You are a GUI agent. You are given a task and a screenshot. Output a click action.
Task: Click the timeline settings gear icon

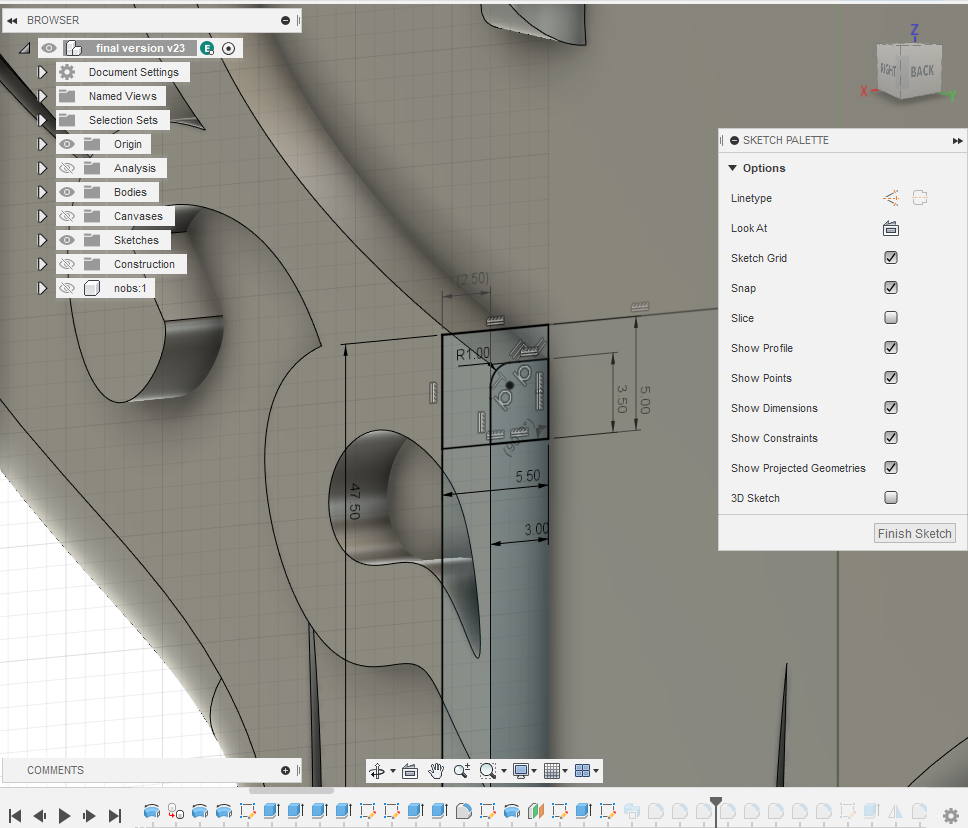pos(951,815)
